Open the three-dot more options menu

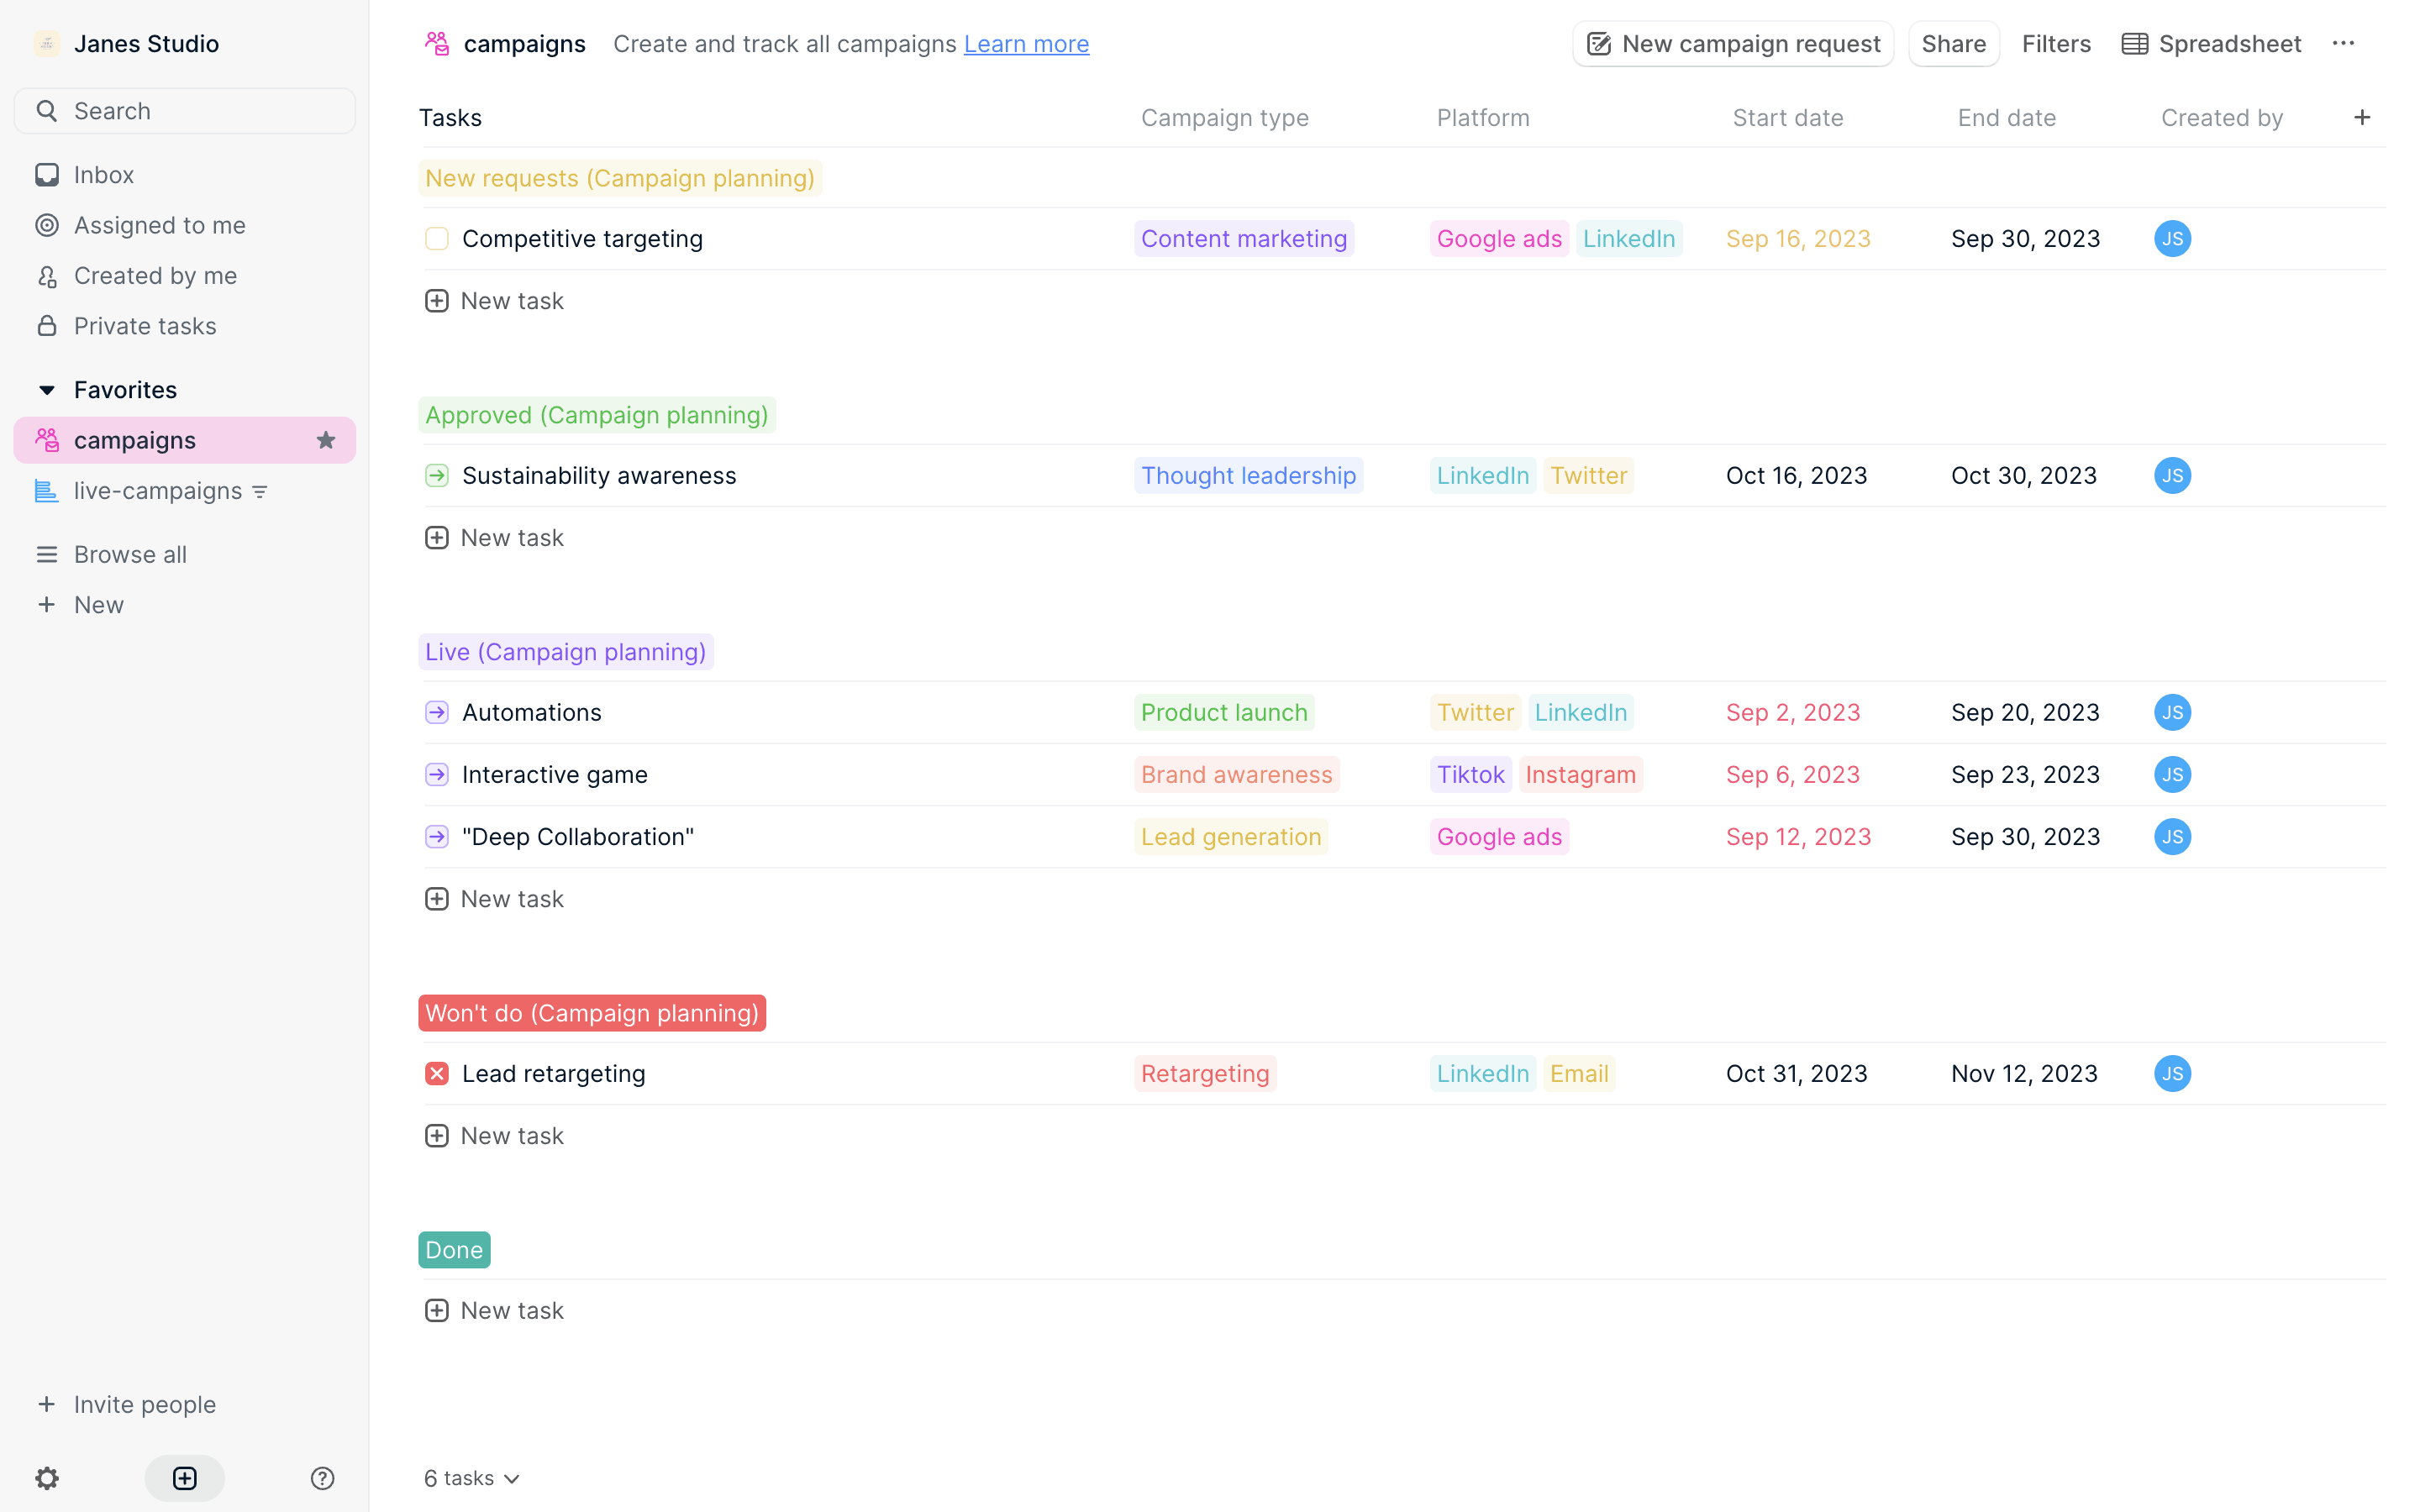pos(2343,44)
